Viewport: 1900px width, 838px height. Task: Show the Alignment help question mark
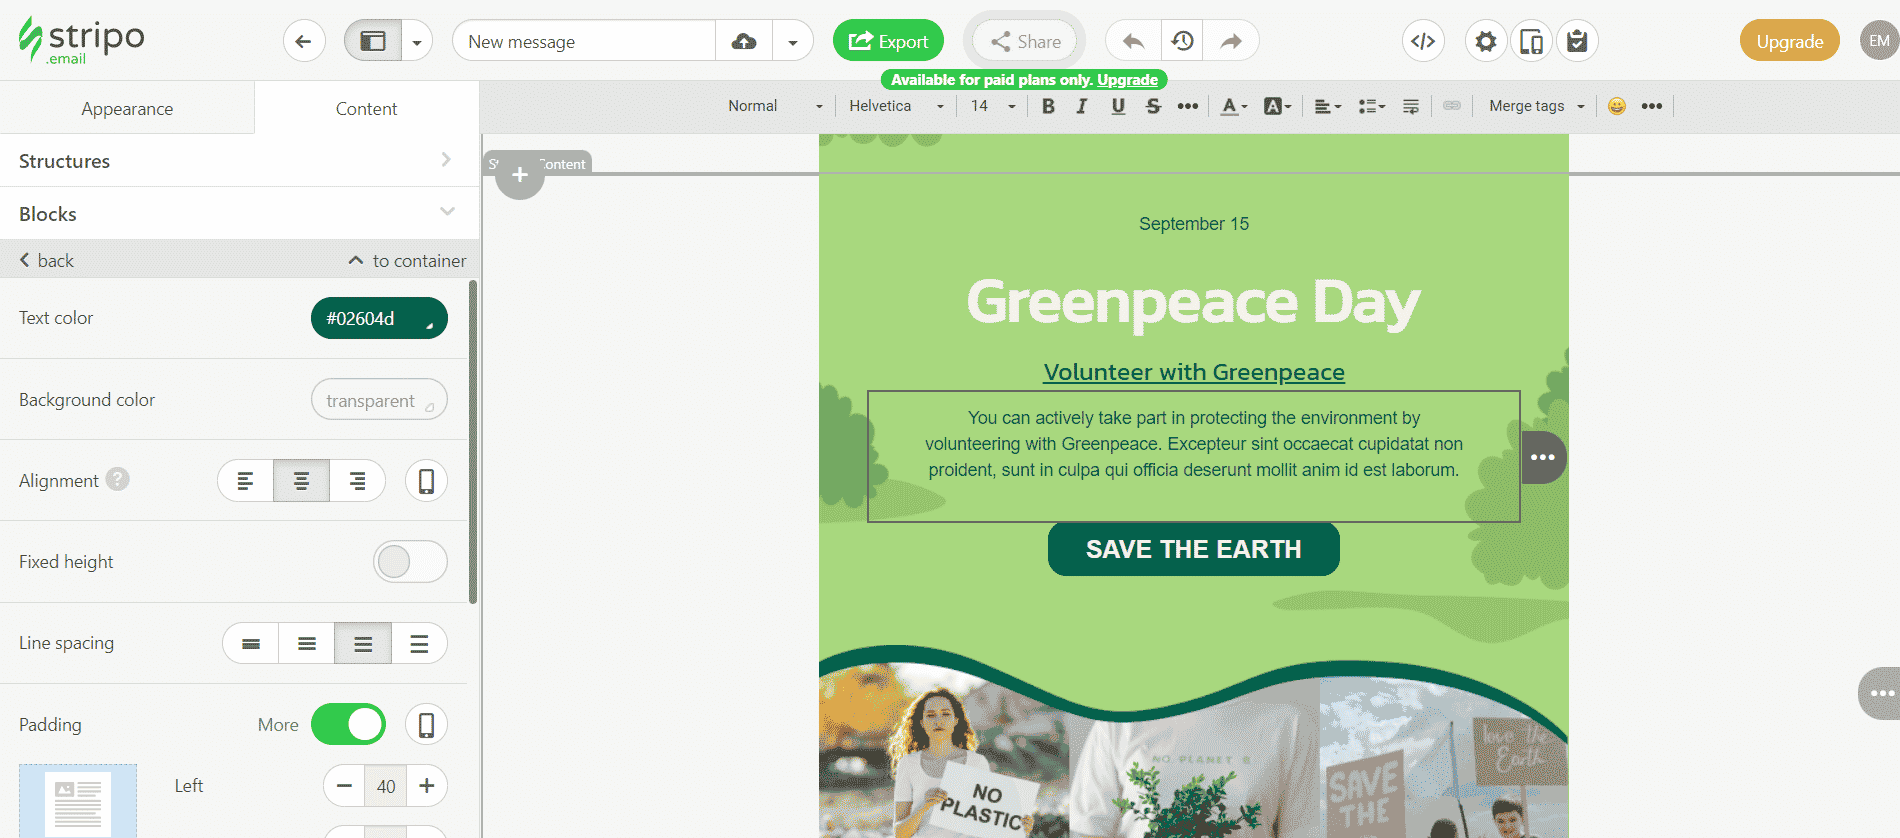(118, 480)
